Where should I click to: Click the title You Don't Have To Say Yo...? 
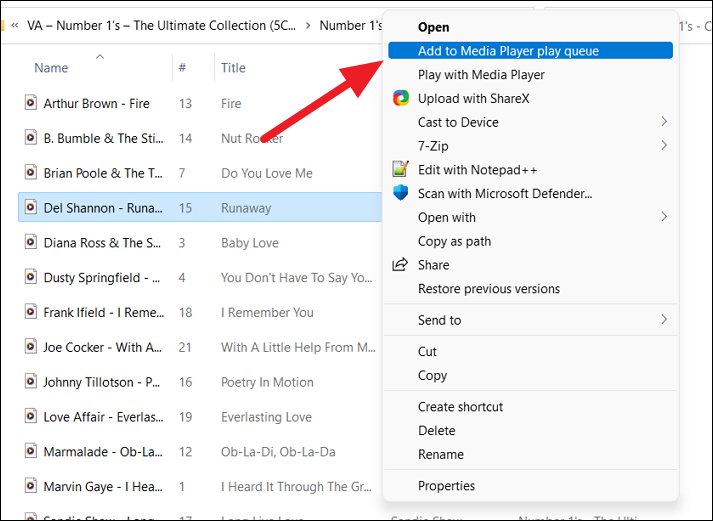tap(296, 278)
